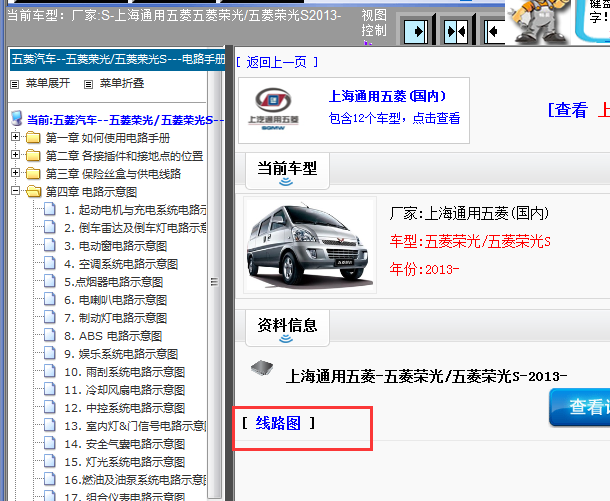Click the folder icon of 第二章 各接插件和接地点的位置
The image size is (610, 501).
tap(33, 155)
